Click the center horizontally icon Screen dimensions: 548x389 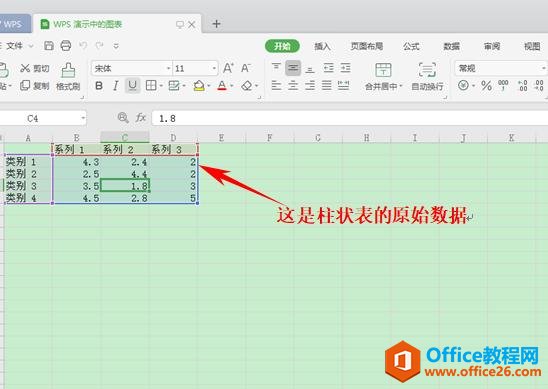point(293,85)
